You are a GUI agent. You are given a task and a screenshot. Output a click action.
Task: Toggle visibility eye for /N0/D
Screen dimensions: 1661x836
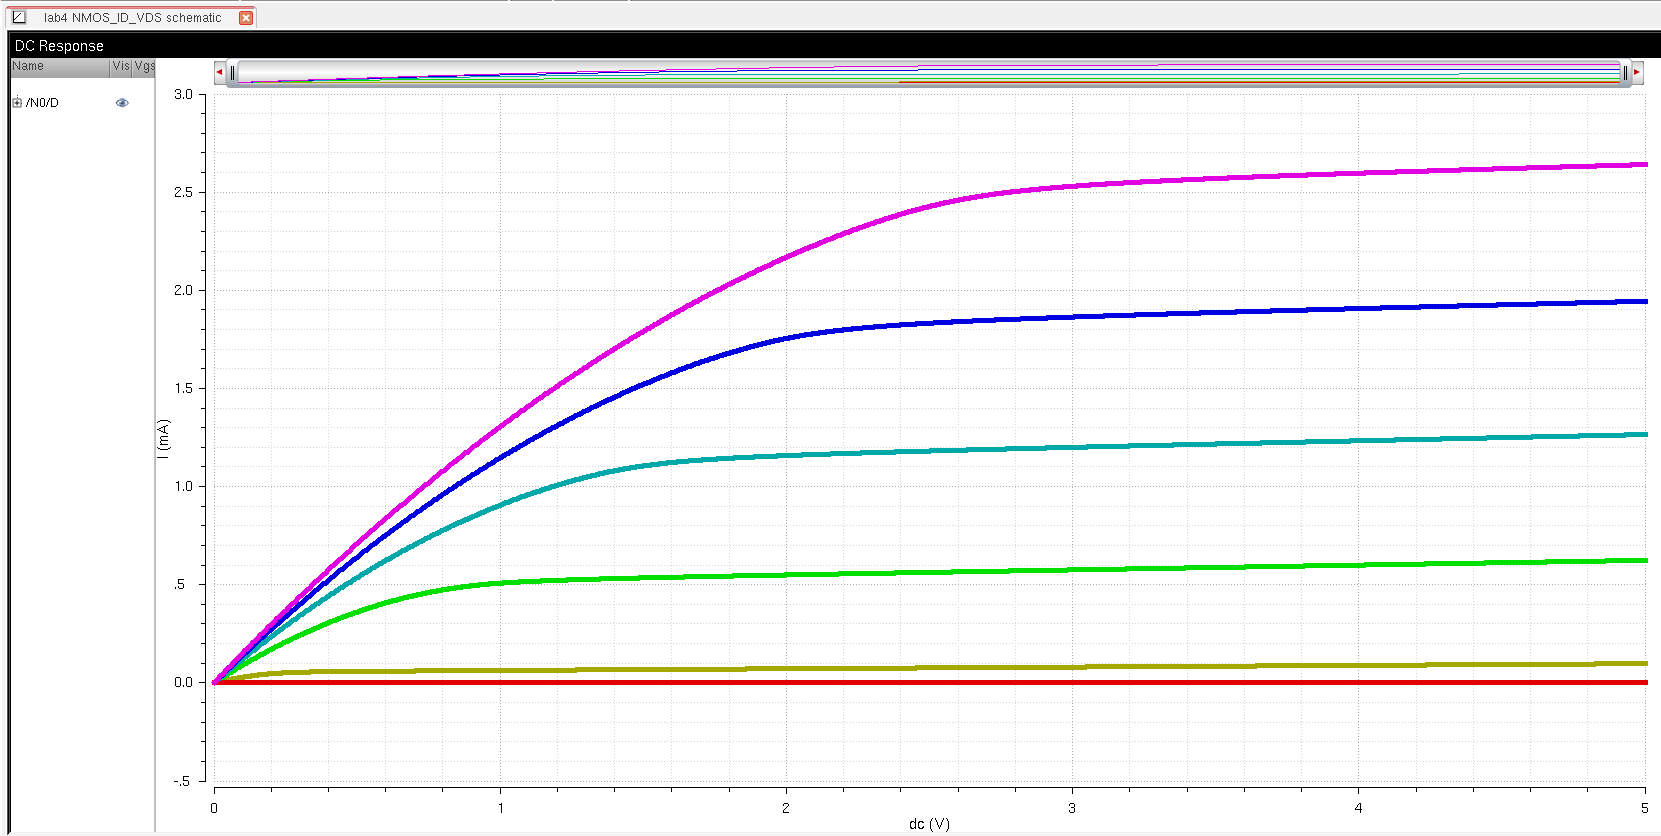[122, 103]
